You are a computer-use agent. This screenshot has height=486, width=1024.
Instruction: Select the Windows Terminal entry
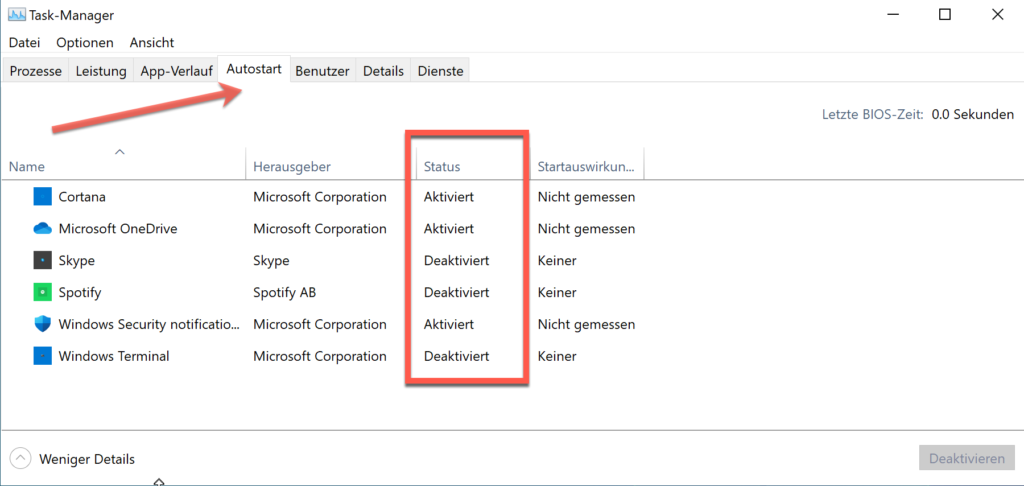coord(114,356)
